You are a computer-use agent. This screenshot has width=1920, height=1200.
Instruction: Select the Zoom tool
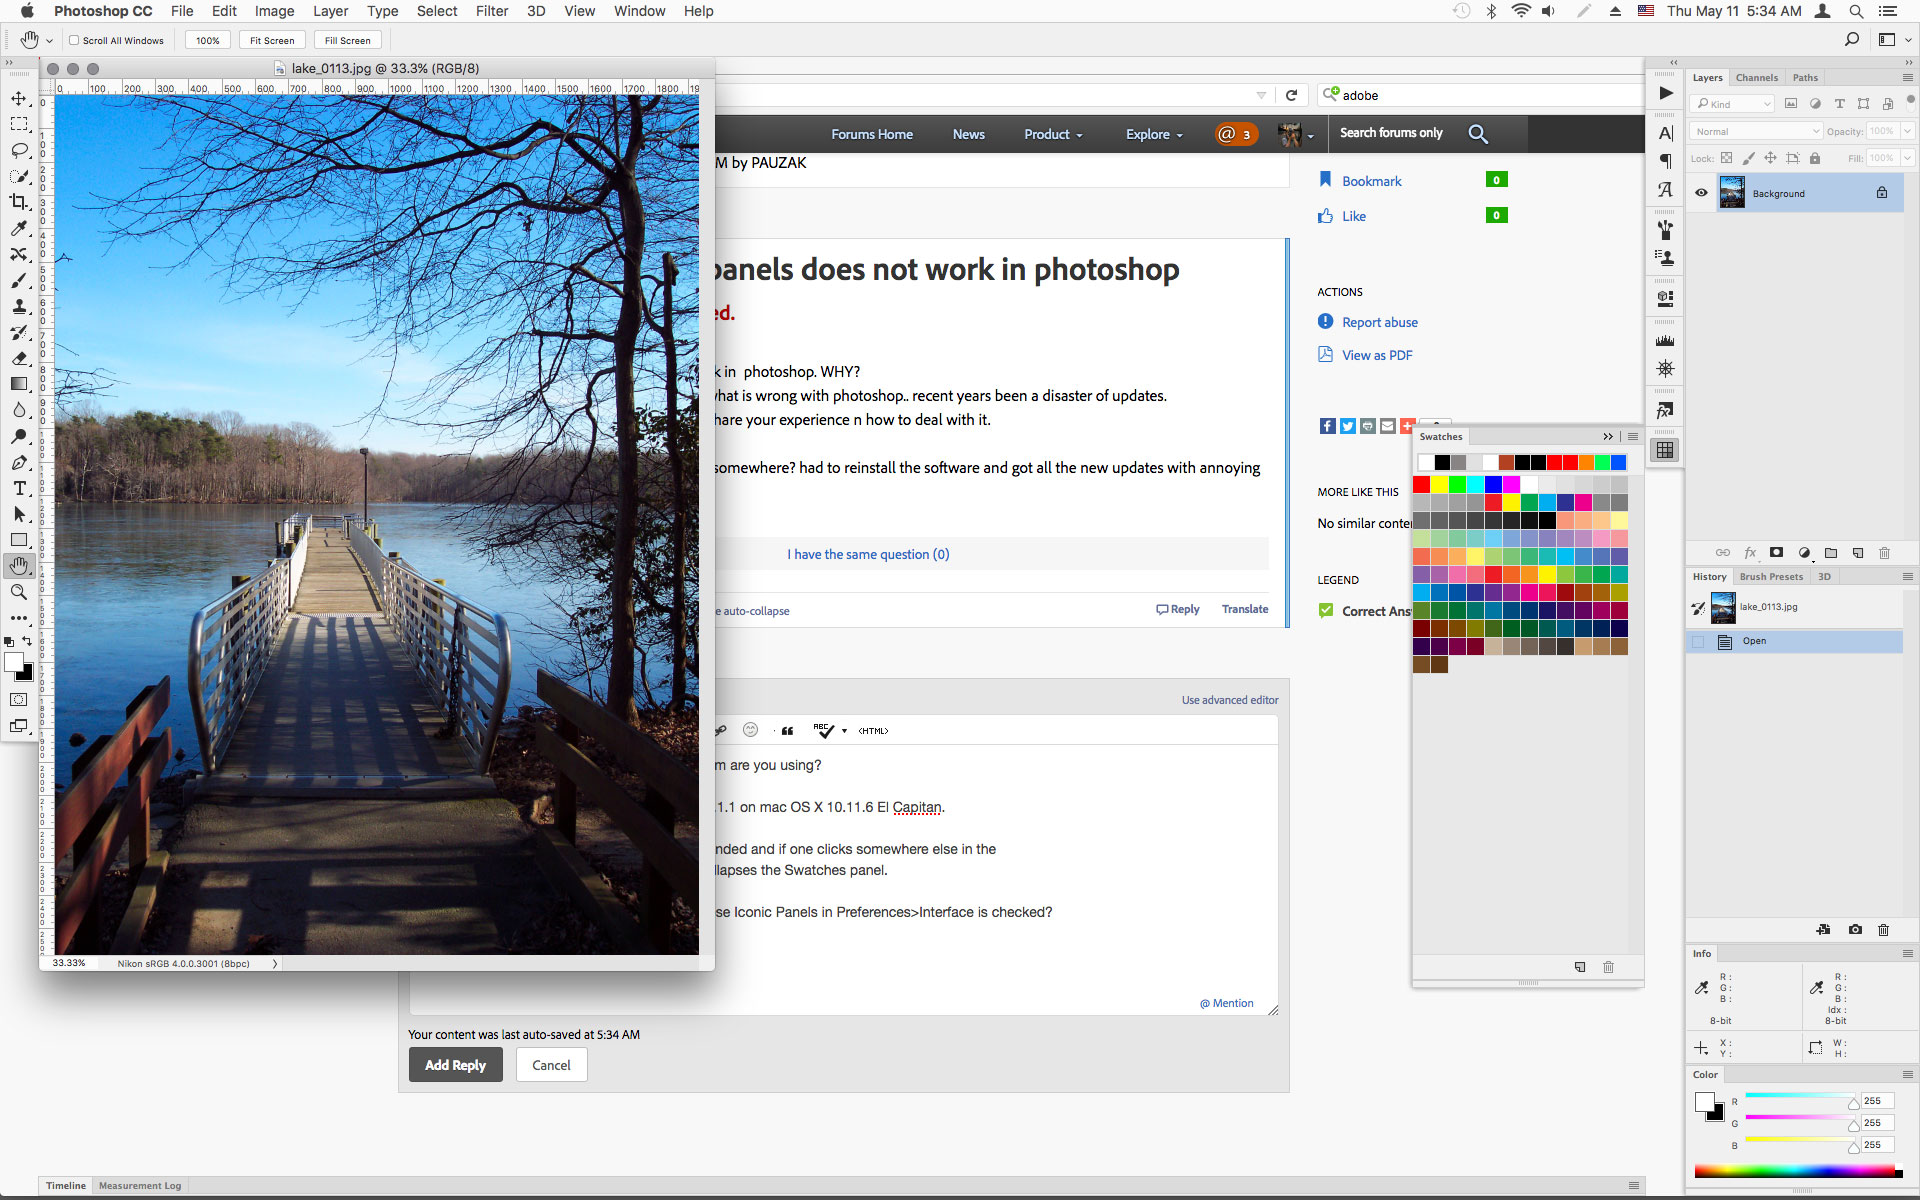(x=19, y=592)
